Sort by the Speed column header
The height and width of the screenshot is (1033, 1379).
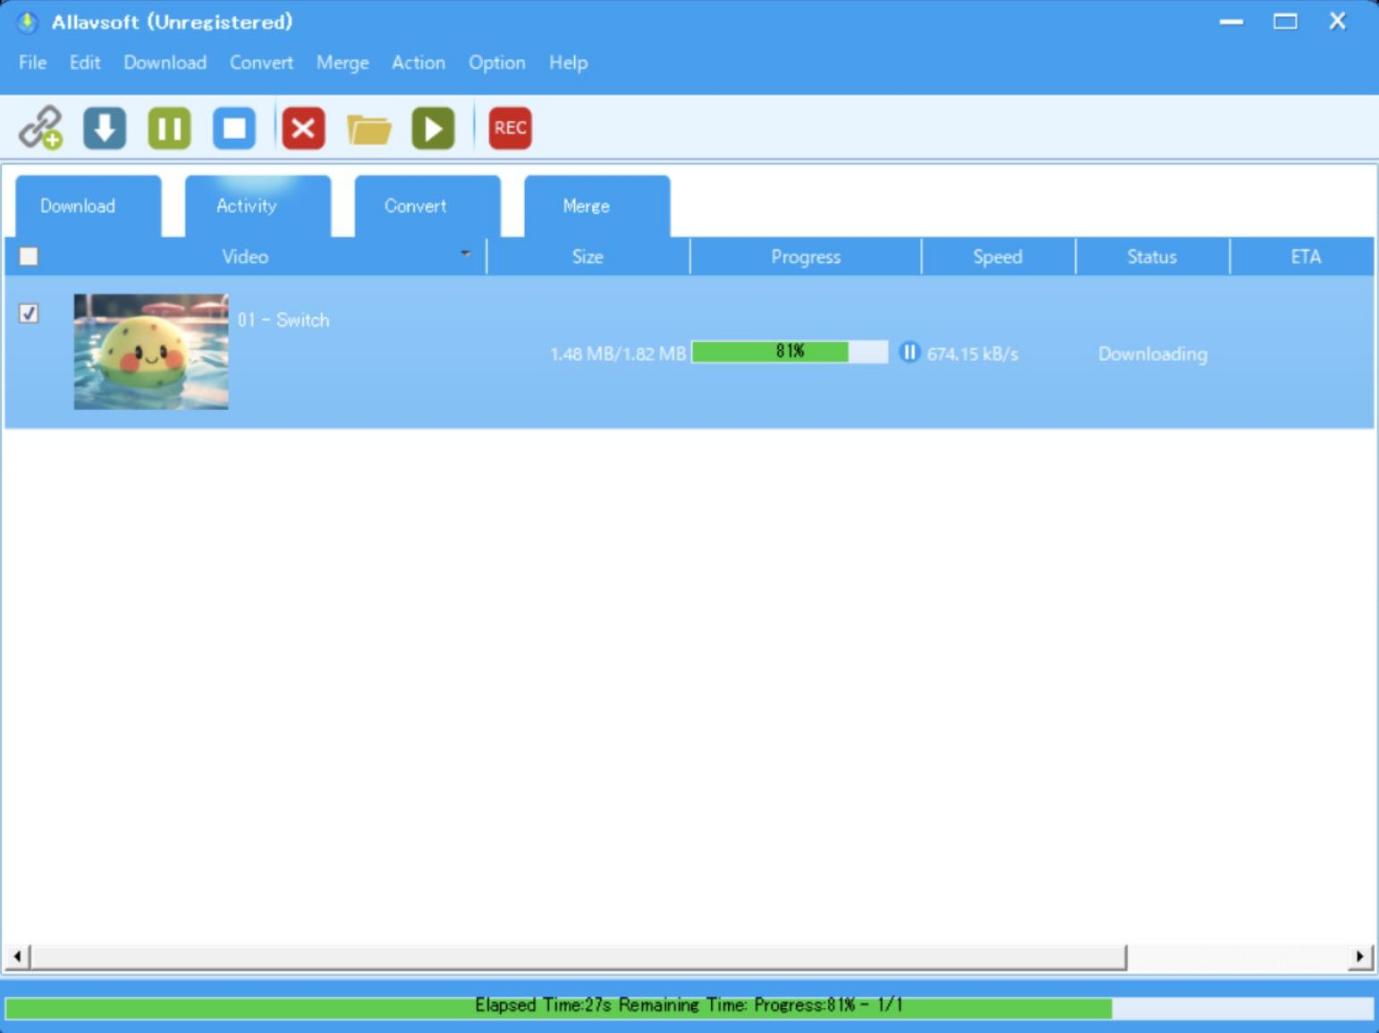[998, 257]
